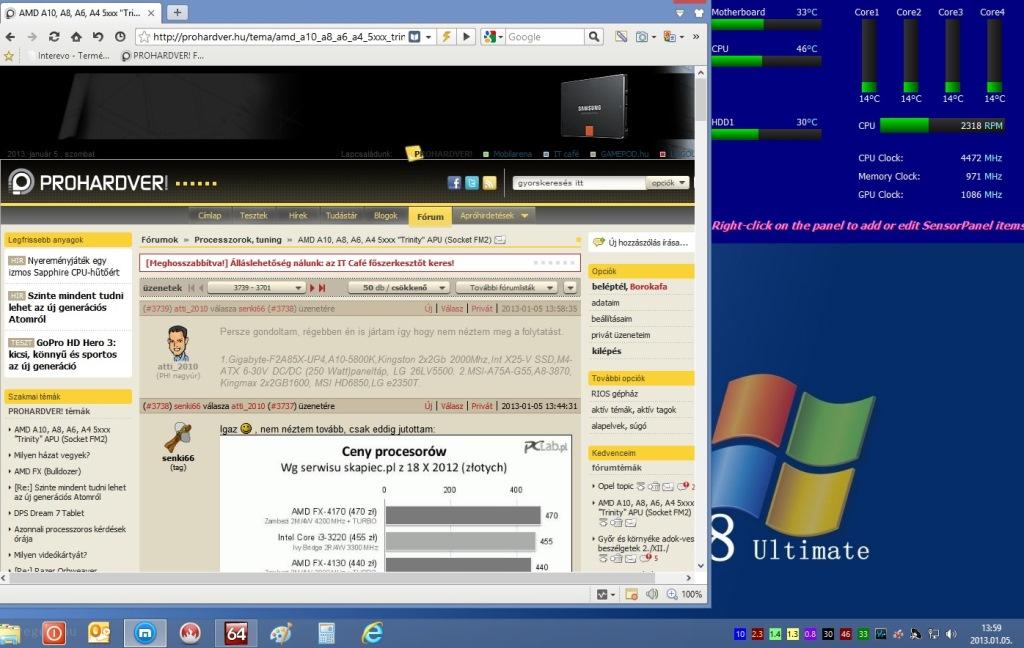The width and height of the screenshot is (1024, 648).
Task: Click small arrow button after További fórumlisták
Action: coord(570,287)
